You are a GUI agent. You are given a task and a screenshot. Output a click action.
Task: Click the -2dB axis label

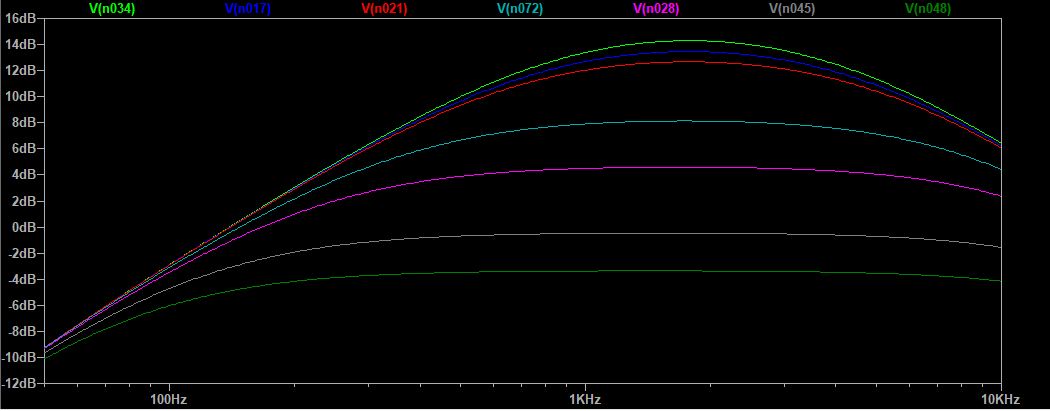(20, 253)
